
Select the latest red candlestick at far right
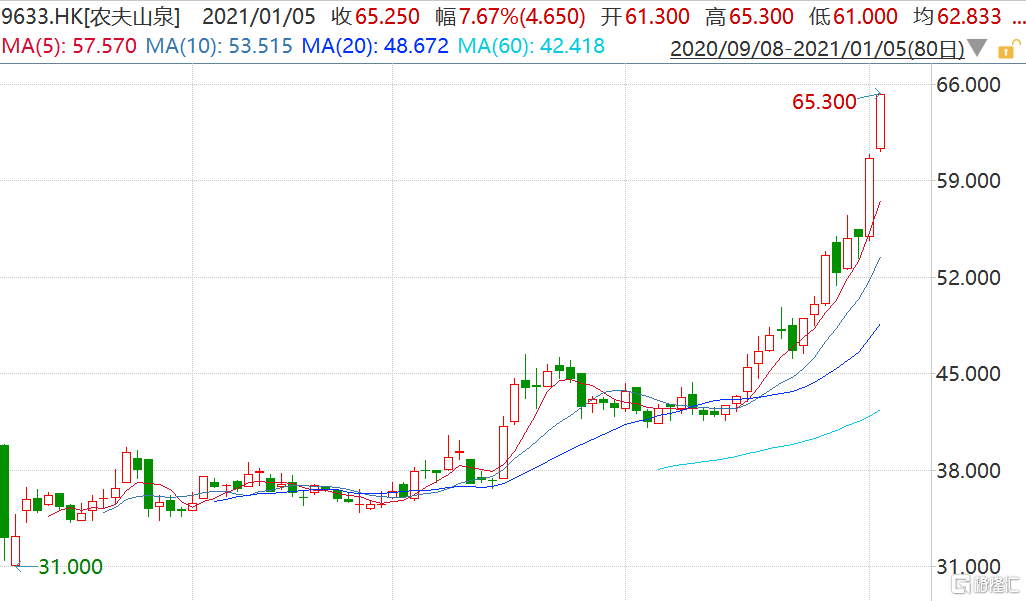pos(881,122)
